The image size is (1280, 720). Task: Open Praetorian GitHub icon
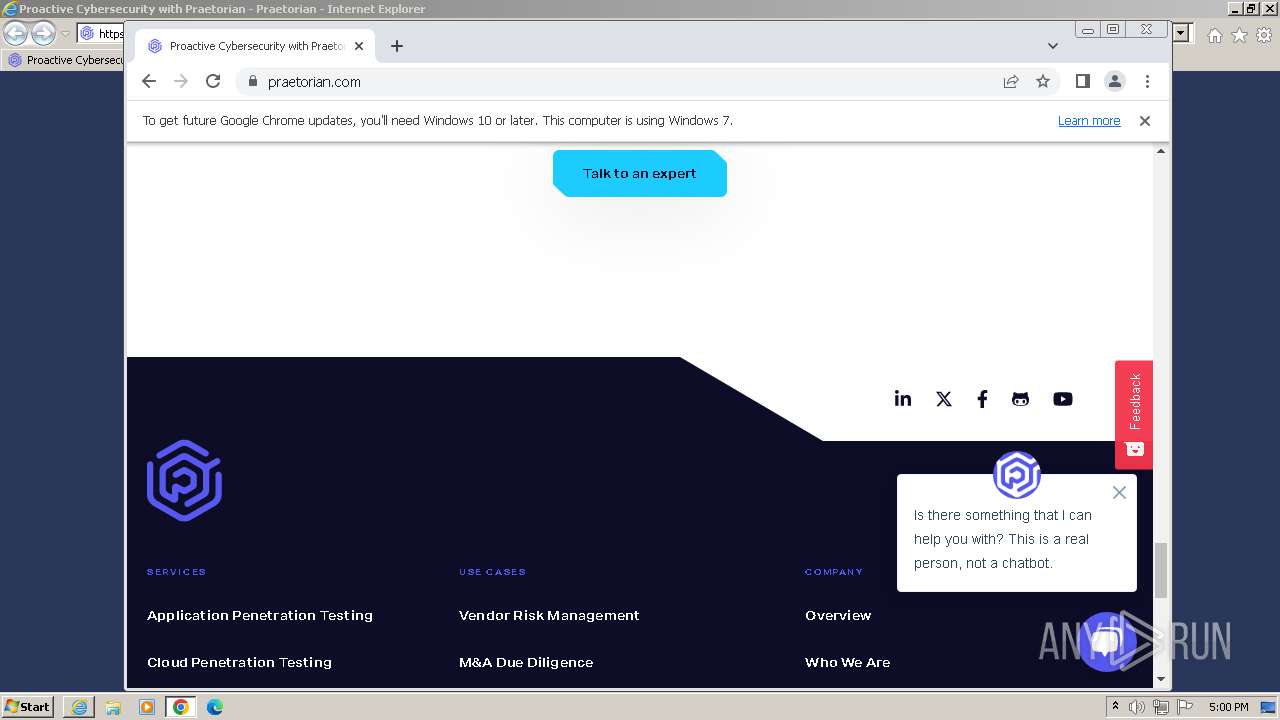[x=1020, y=399]
